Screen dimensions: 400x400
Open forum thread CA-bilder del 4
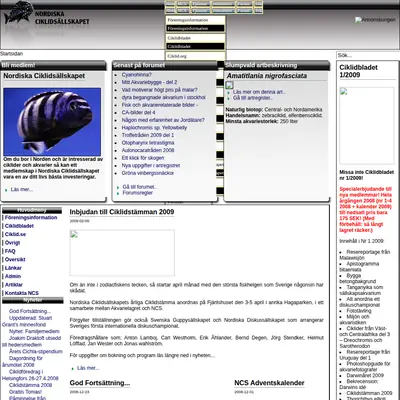coord(138,113)
